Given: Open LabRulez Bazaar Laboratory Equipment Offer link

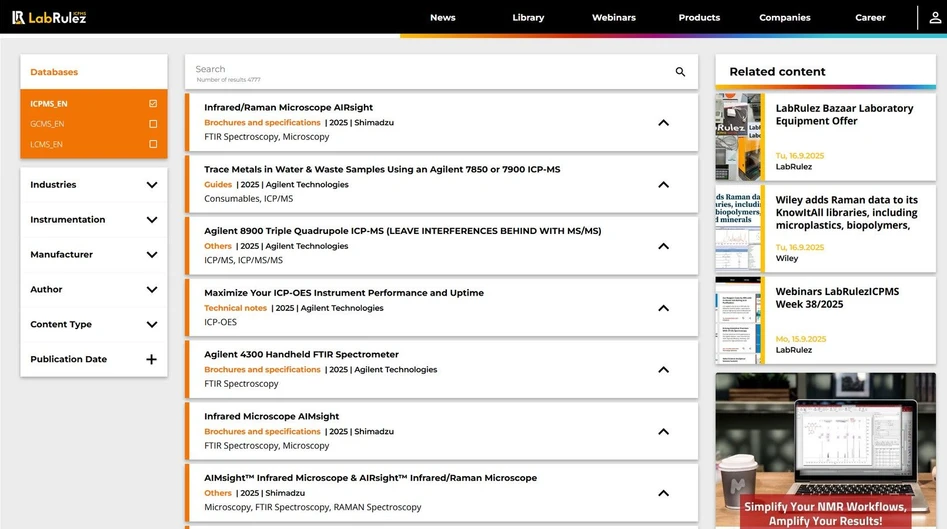Looking at the screenshot, I should pyautogui.click(x=844, y=114).
